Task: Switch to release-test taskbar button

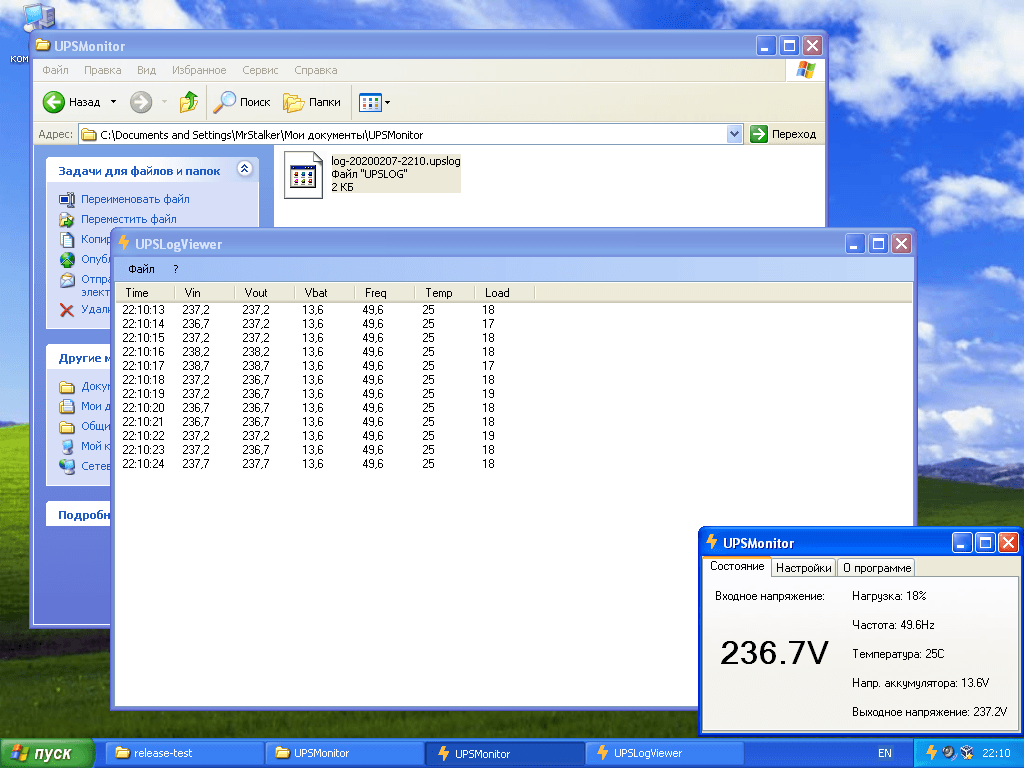Action: click(x=185, y=753)
